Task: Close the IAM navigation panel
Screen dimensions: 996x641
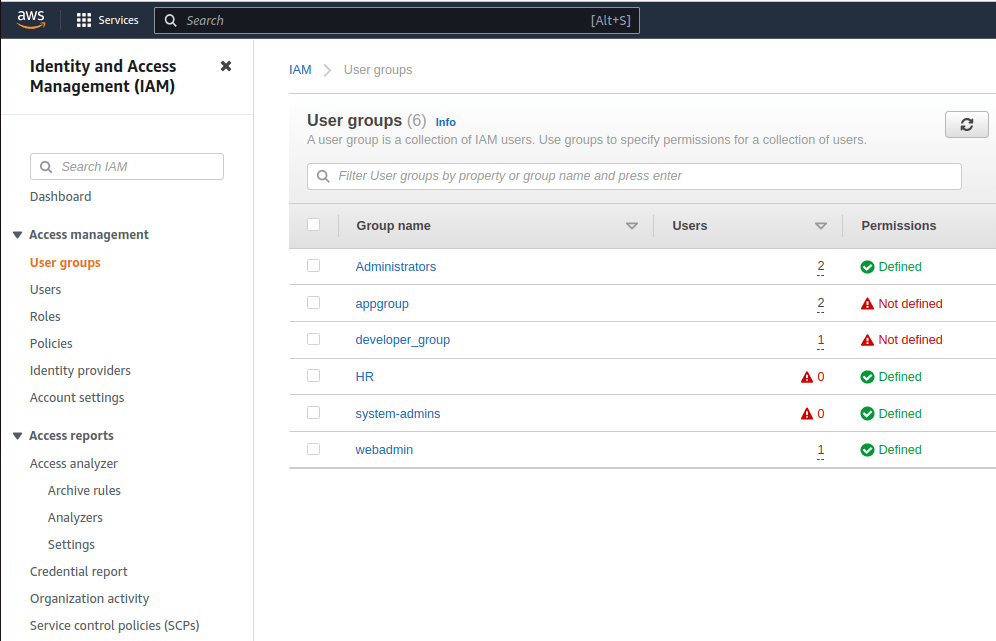Action: coord(225,66)
